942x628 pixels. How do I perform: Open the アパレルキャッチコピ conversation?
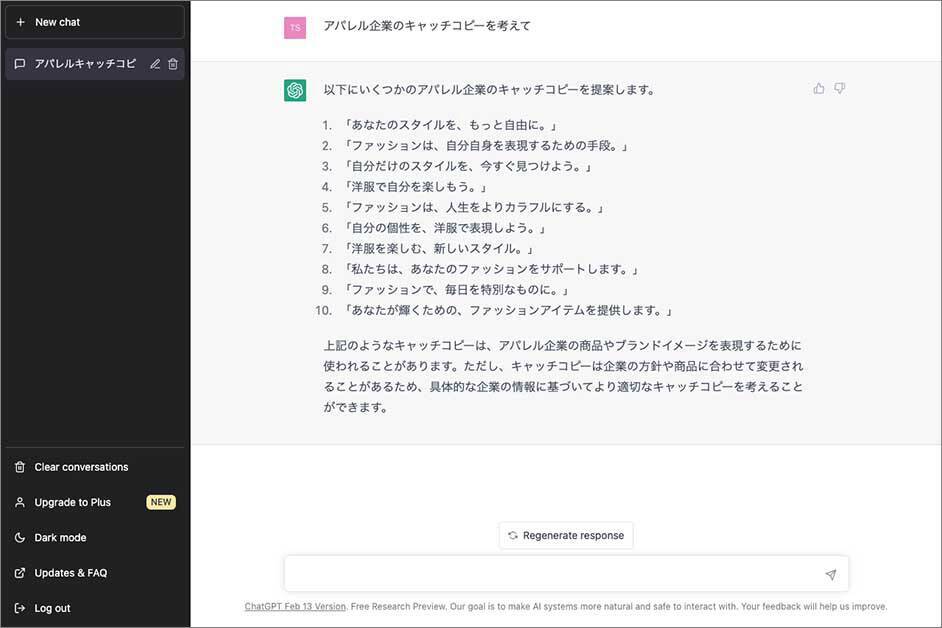pos(84,64)
